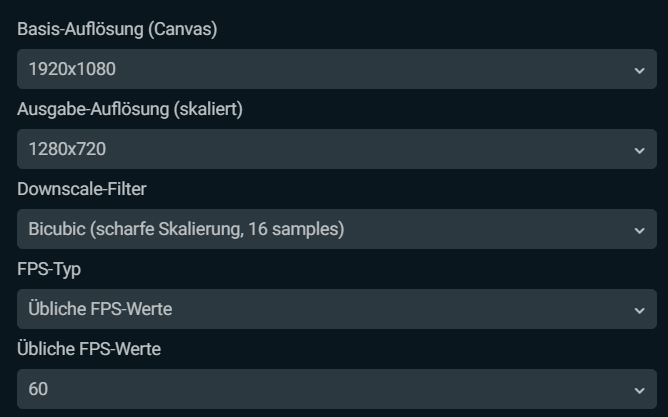Click the Übliche FPS-Werte value in FPS-Typ box

pos(100,310)
